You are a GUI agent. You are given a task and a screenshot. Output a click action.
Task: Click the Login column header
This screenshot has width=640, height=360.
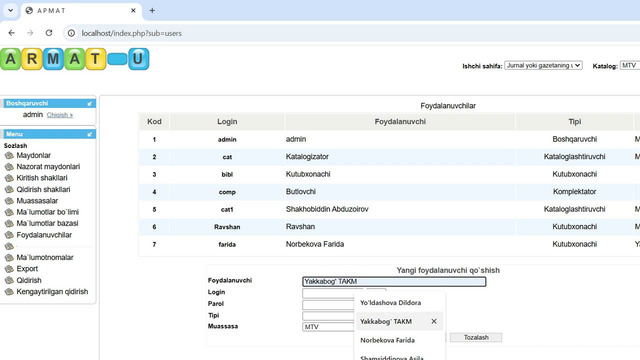point(227,122)
